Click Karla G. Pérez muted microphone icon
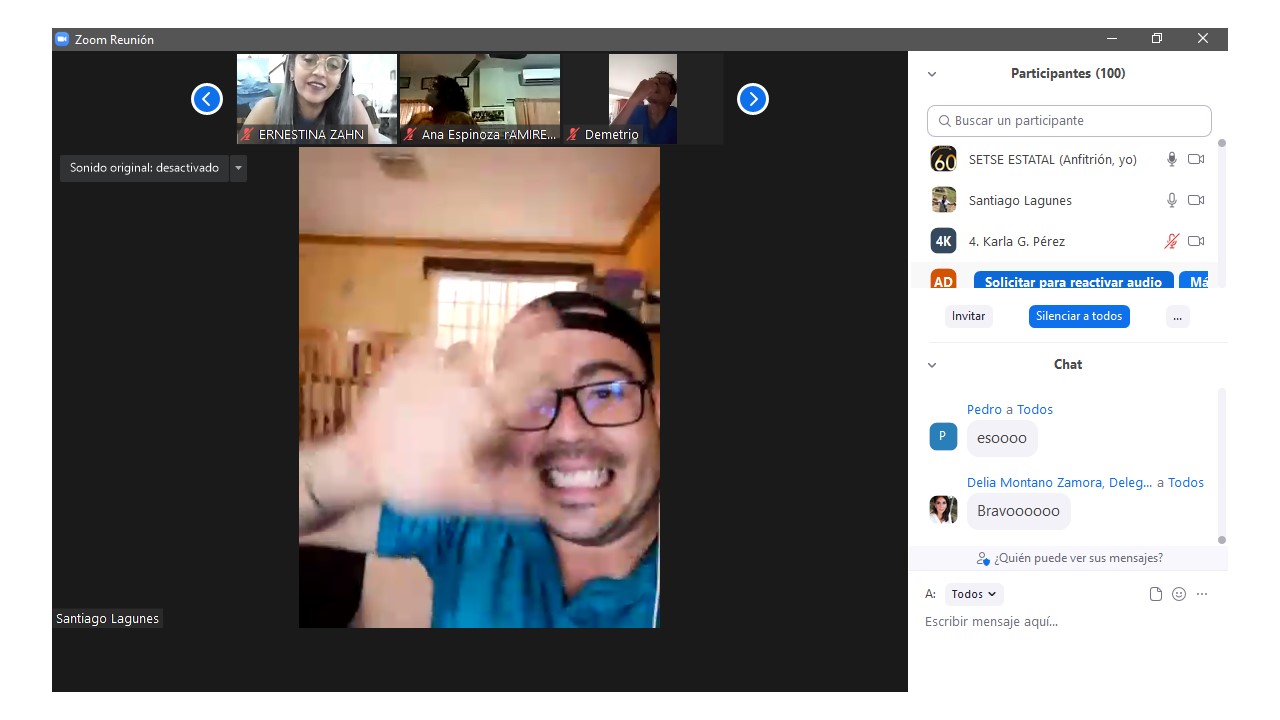Viewport: 1280px width, 720px height. [x=1172, y=241]
